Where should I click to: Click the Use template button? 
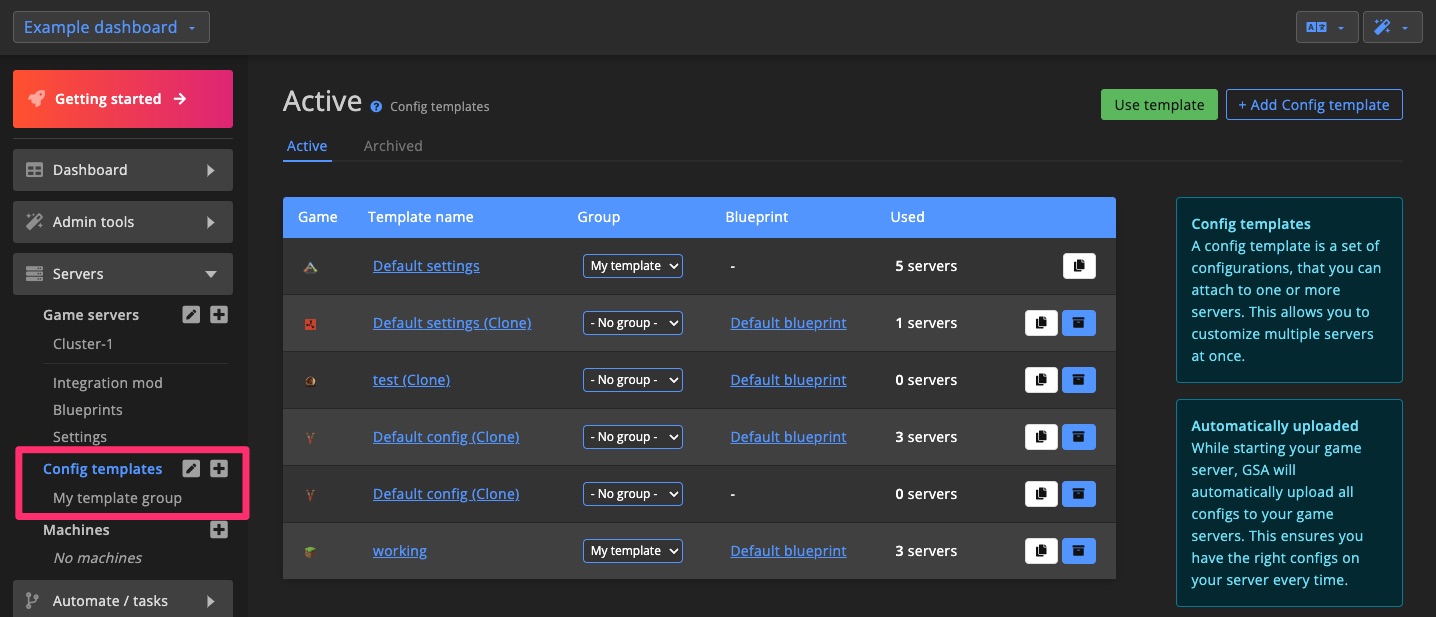pyautogui.click(x=1159, y=104)
